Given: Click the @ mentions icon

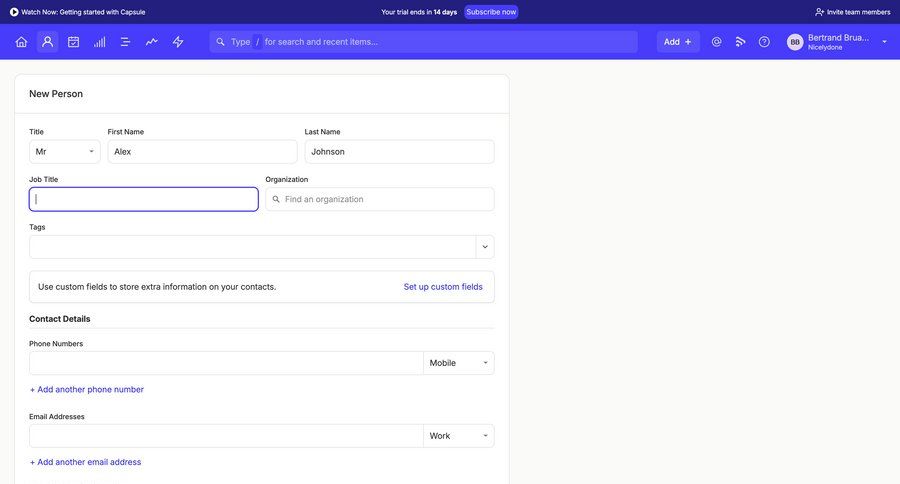Looking at the screenshot, I should point(716,42).
